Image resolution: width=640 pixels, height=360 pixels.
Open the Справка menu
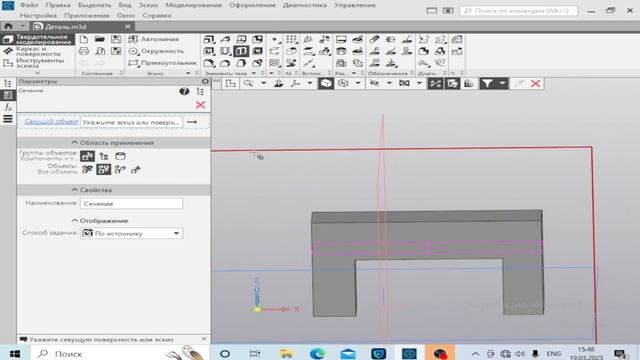click(x=157, y=16)
